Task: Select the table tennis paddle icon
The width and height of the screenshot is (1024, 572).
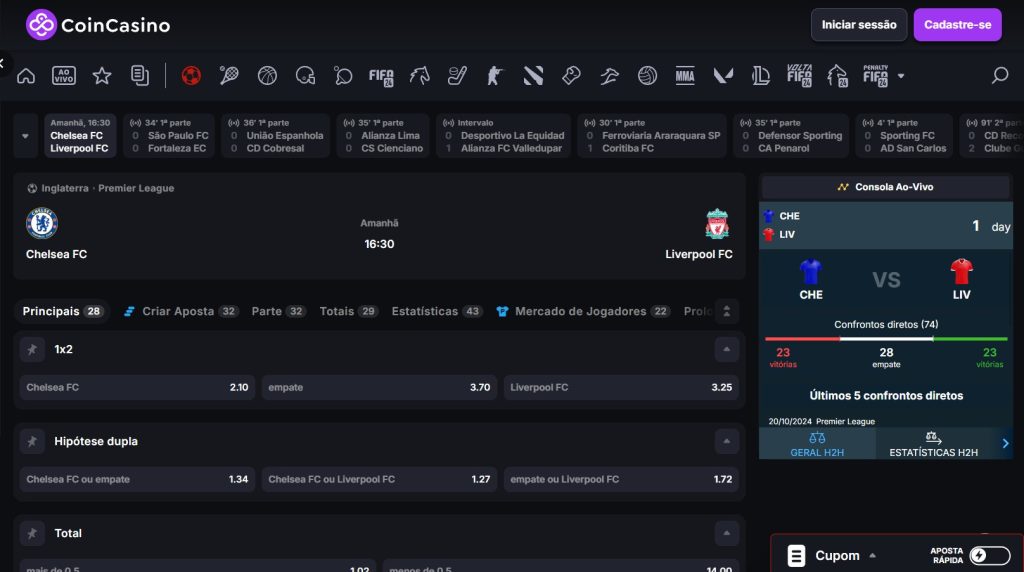Action: 343,76
